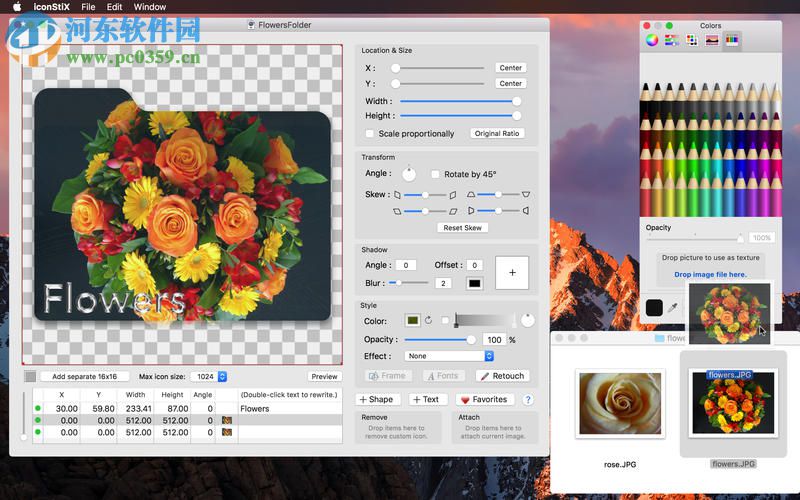Click the black shadow color swatch

[475, 283]
